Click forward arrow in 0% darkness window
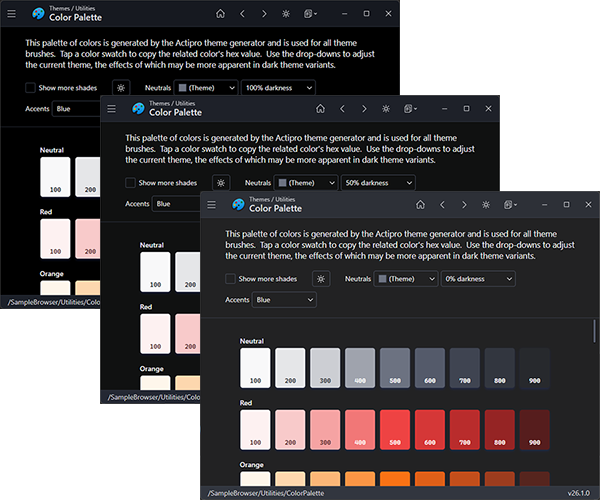This screenshot has width=600, height=500. coord(463,204)
